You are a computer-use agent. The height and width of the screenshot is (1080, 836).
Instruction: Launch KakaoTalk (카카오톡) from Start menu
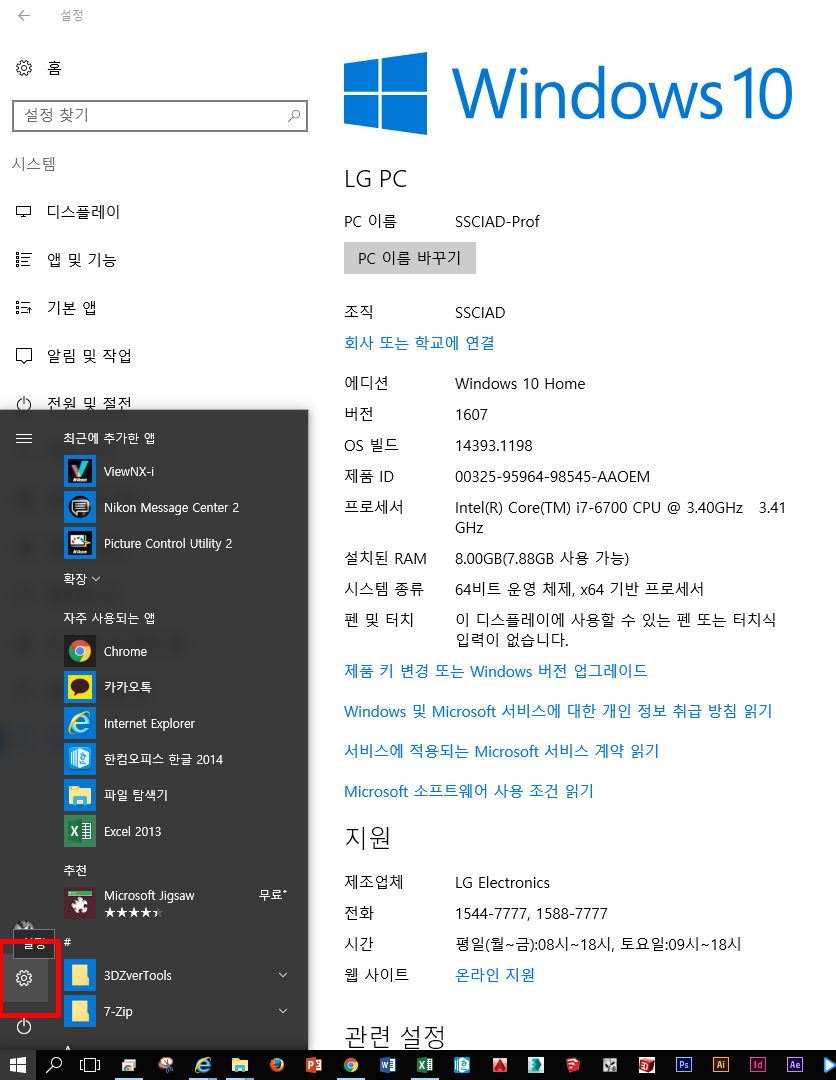[x=127, y=687]
